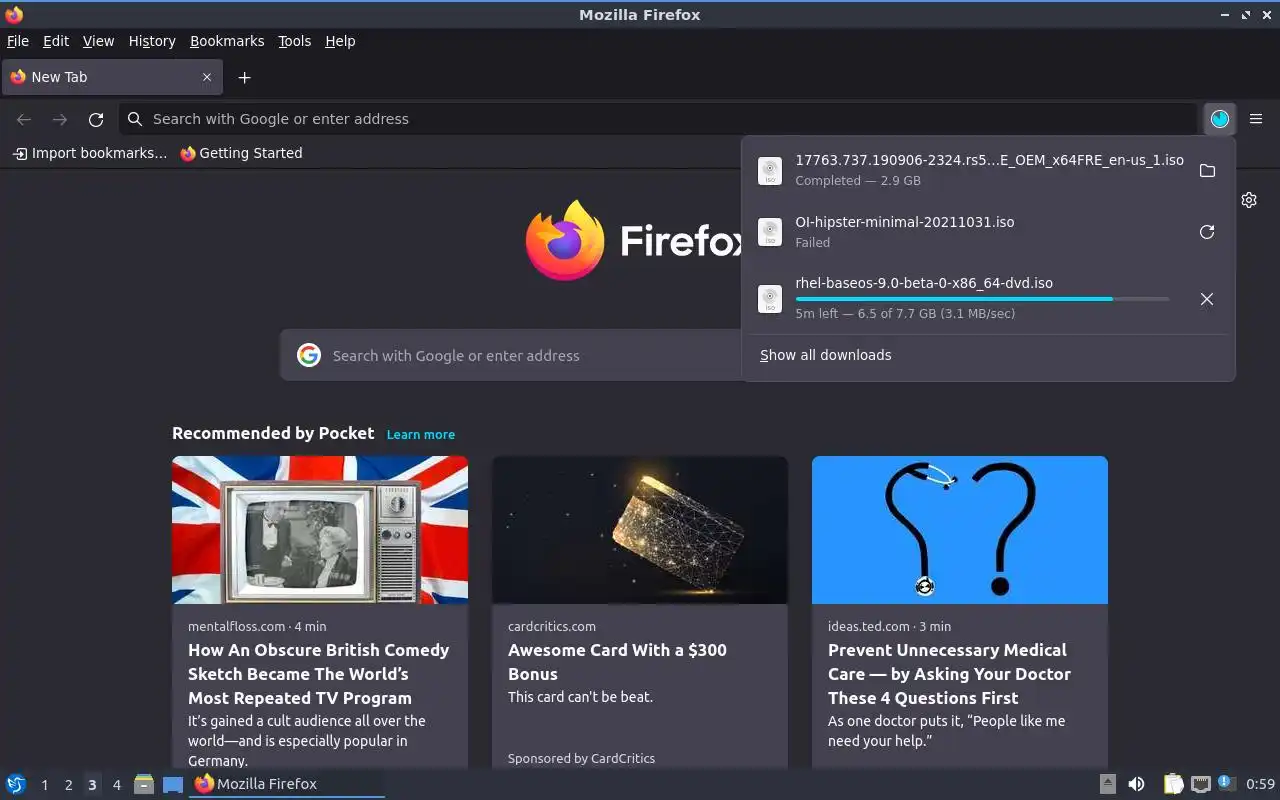The height and width of the screenshot is (800, 1280).
Task: Click the Mozilla Firefox taskbar window button
Action: coord(286,784)
